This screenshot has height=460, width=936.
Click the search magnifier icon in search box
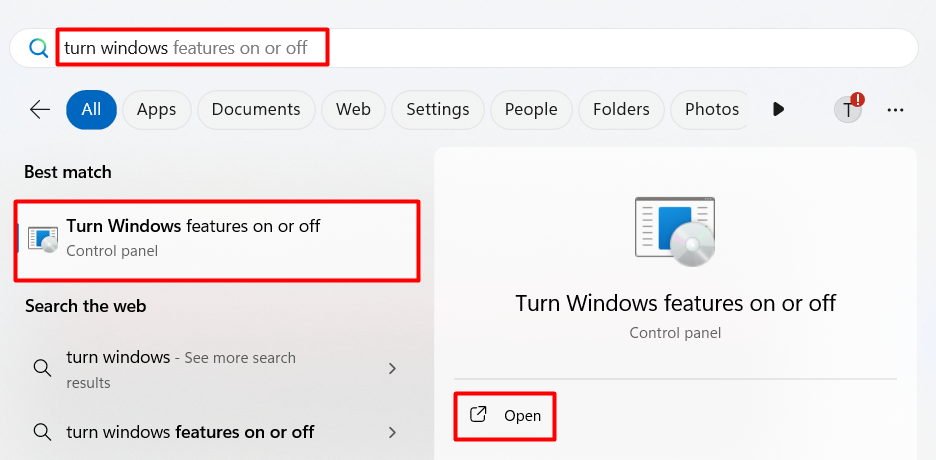click(x=39, y=48)
